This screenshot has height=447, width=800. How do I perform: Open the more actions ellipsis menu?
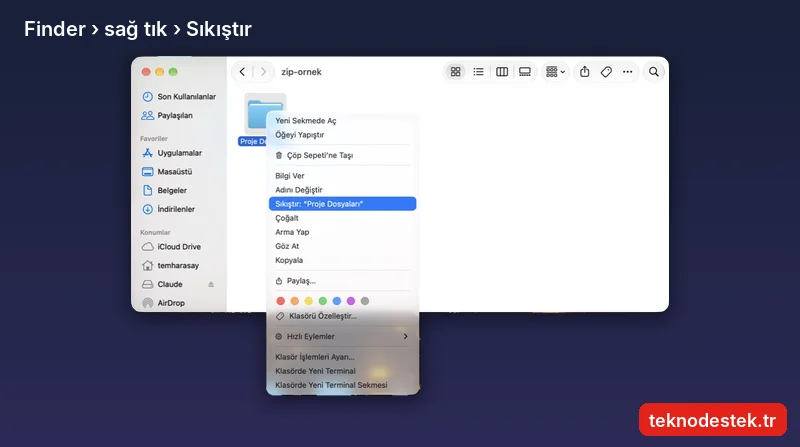(x=628, y=72)
